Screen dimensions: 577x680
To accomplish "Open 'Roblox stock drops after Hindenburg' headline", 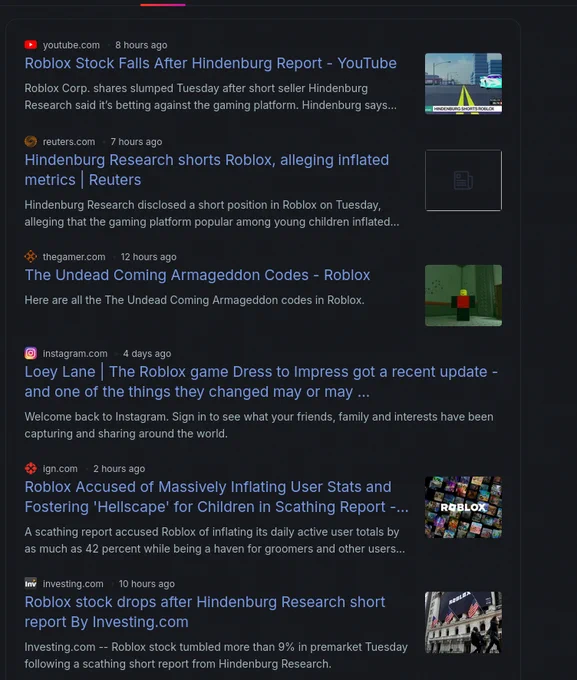I will pos(205,611).
